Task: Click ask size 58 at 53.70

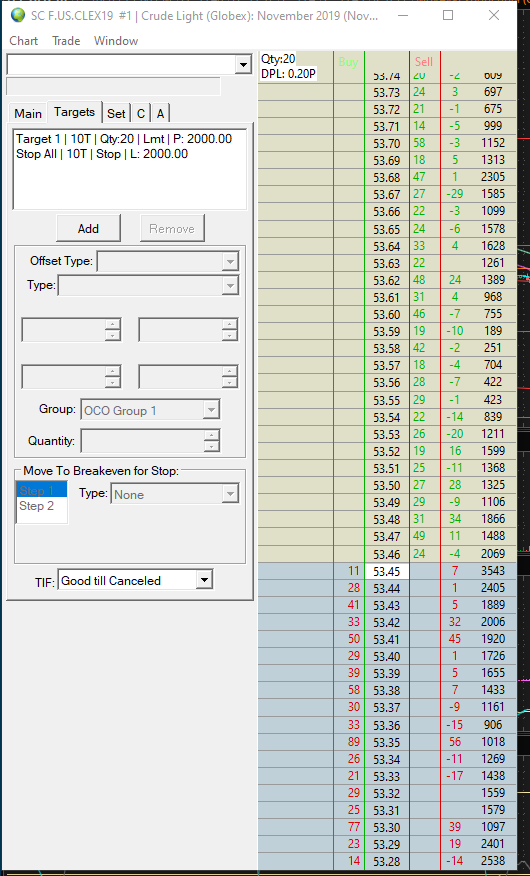Action: 419,143
